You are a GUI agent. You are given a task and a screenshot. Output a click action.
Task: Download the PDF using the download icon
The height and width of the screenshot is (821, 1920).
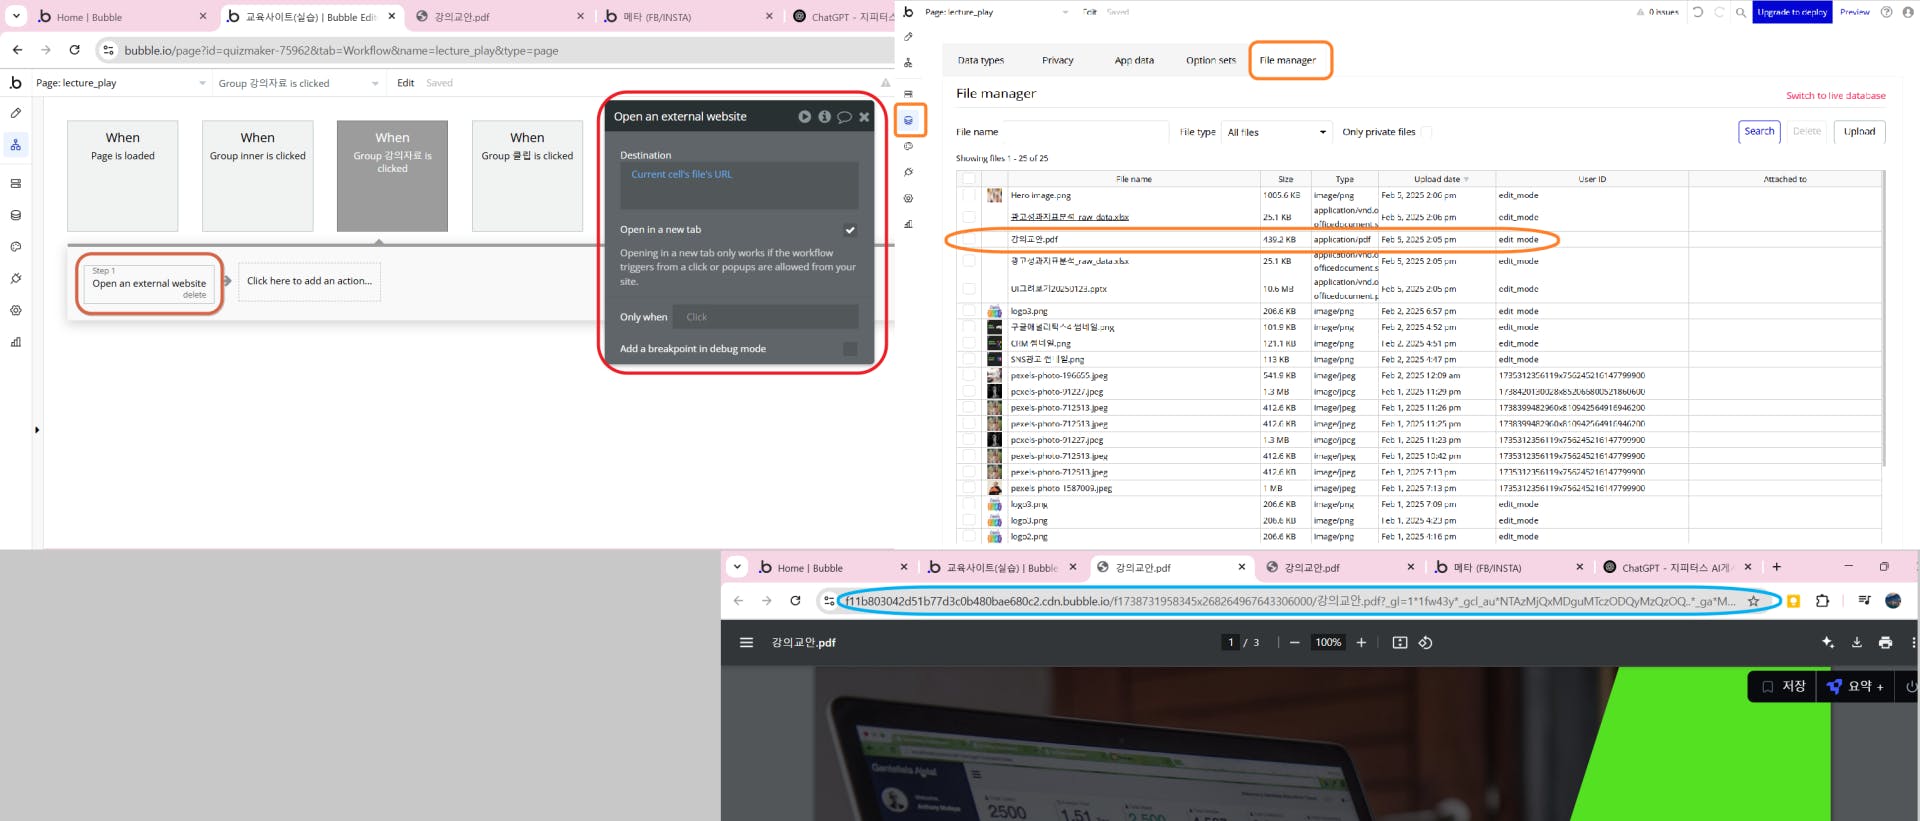coord(1857,643)
